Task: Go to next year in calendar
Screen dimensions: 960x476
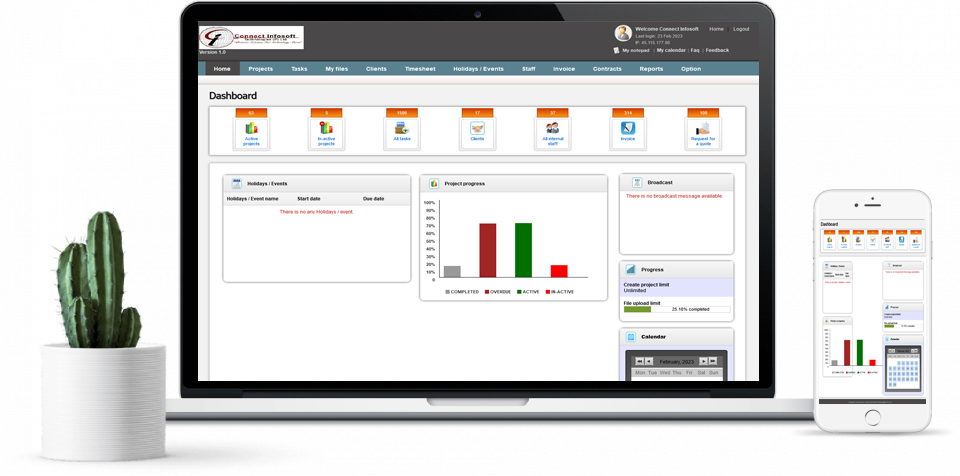Action: (x=713, y=361)
